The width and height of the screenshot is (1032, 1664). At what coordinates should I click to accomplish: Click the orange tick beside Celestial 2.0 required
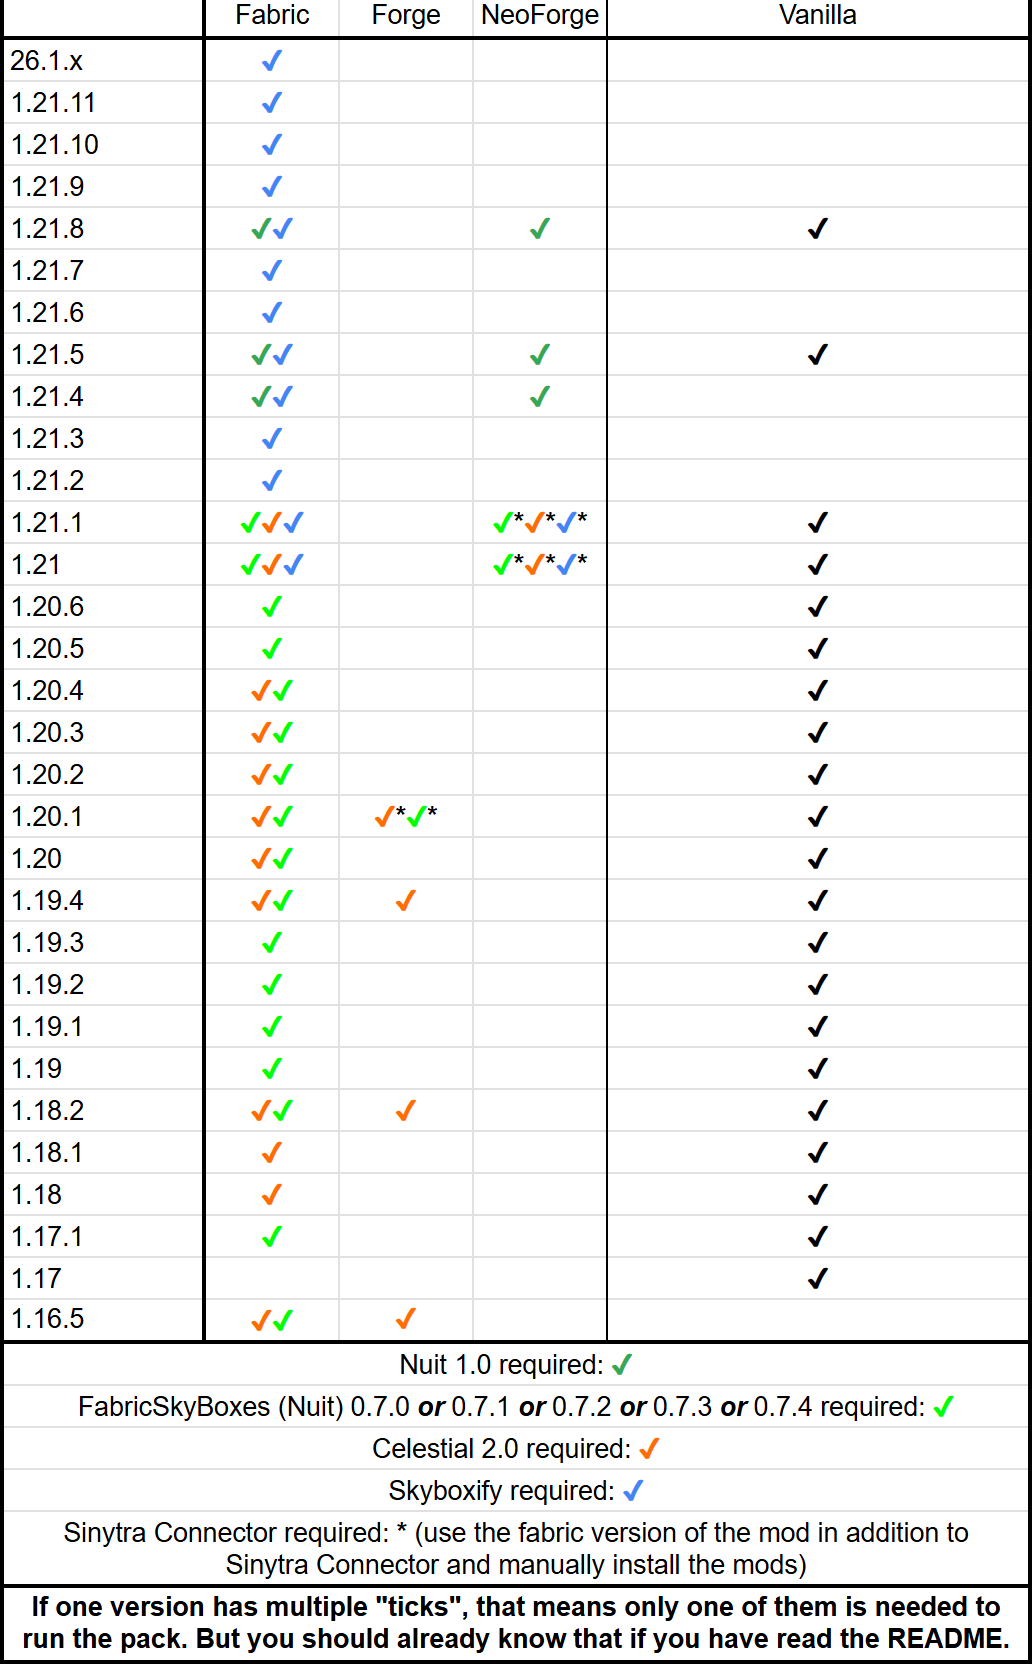[650, 1449]
